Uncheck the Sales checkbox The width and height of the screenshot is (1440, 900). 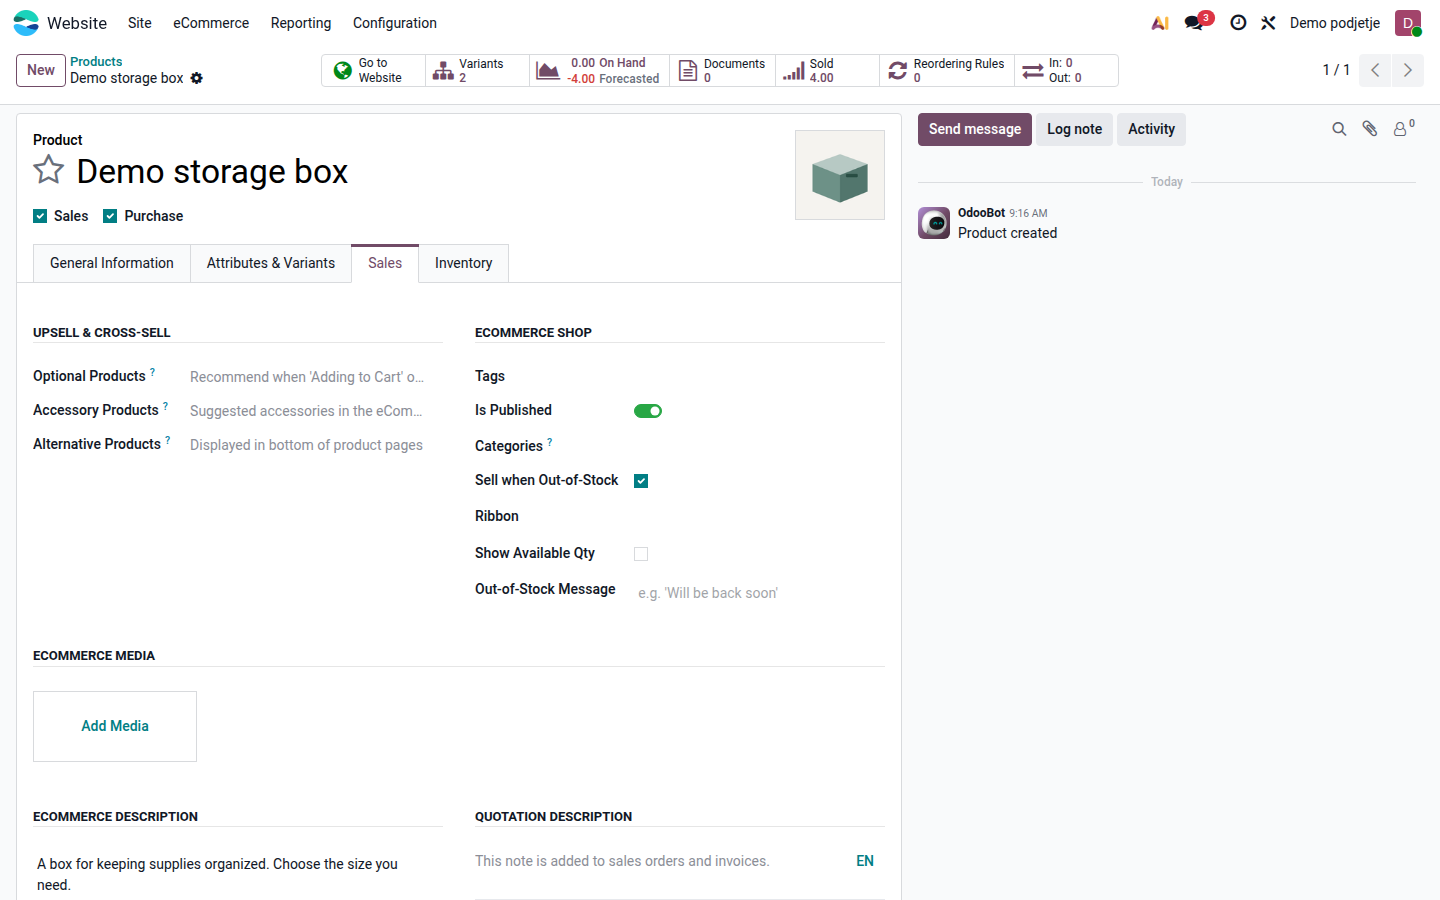(x=40, y=216)
